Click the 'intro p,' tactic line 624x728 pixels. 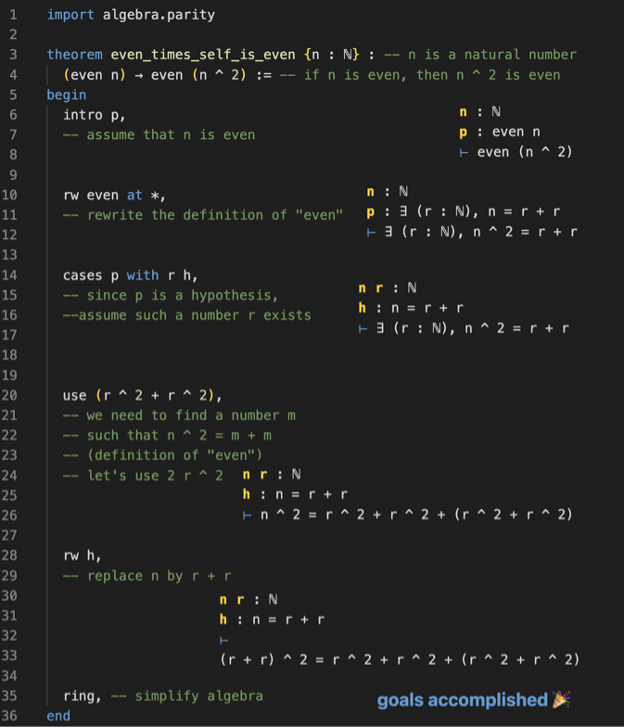point(94,115)
